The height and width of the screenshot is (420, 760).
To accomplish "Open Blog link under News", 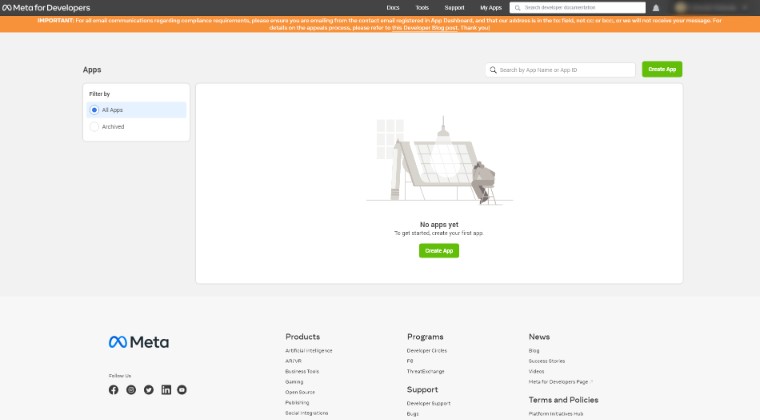I will (x=534, y=350).
